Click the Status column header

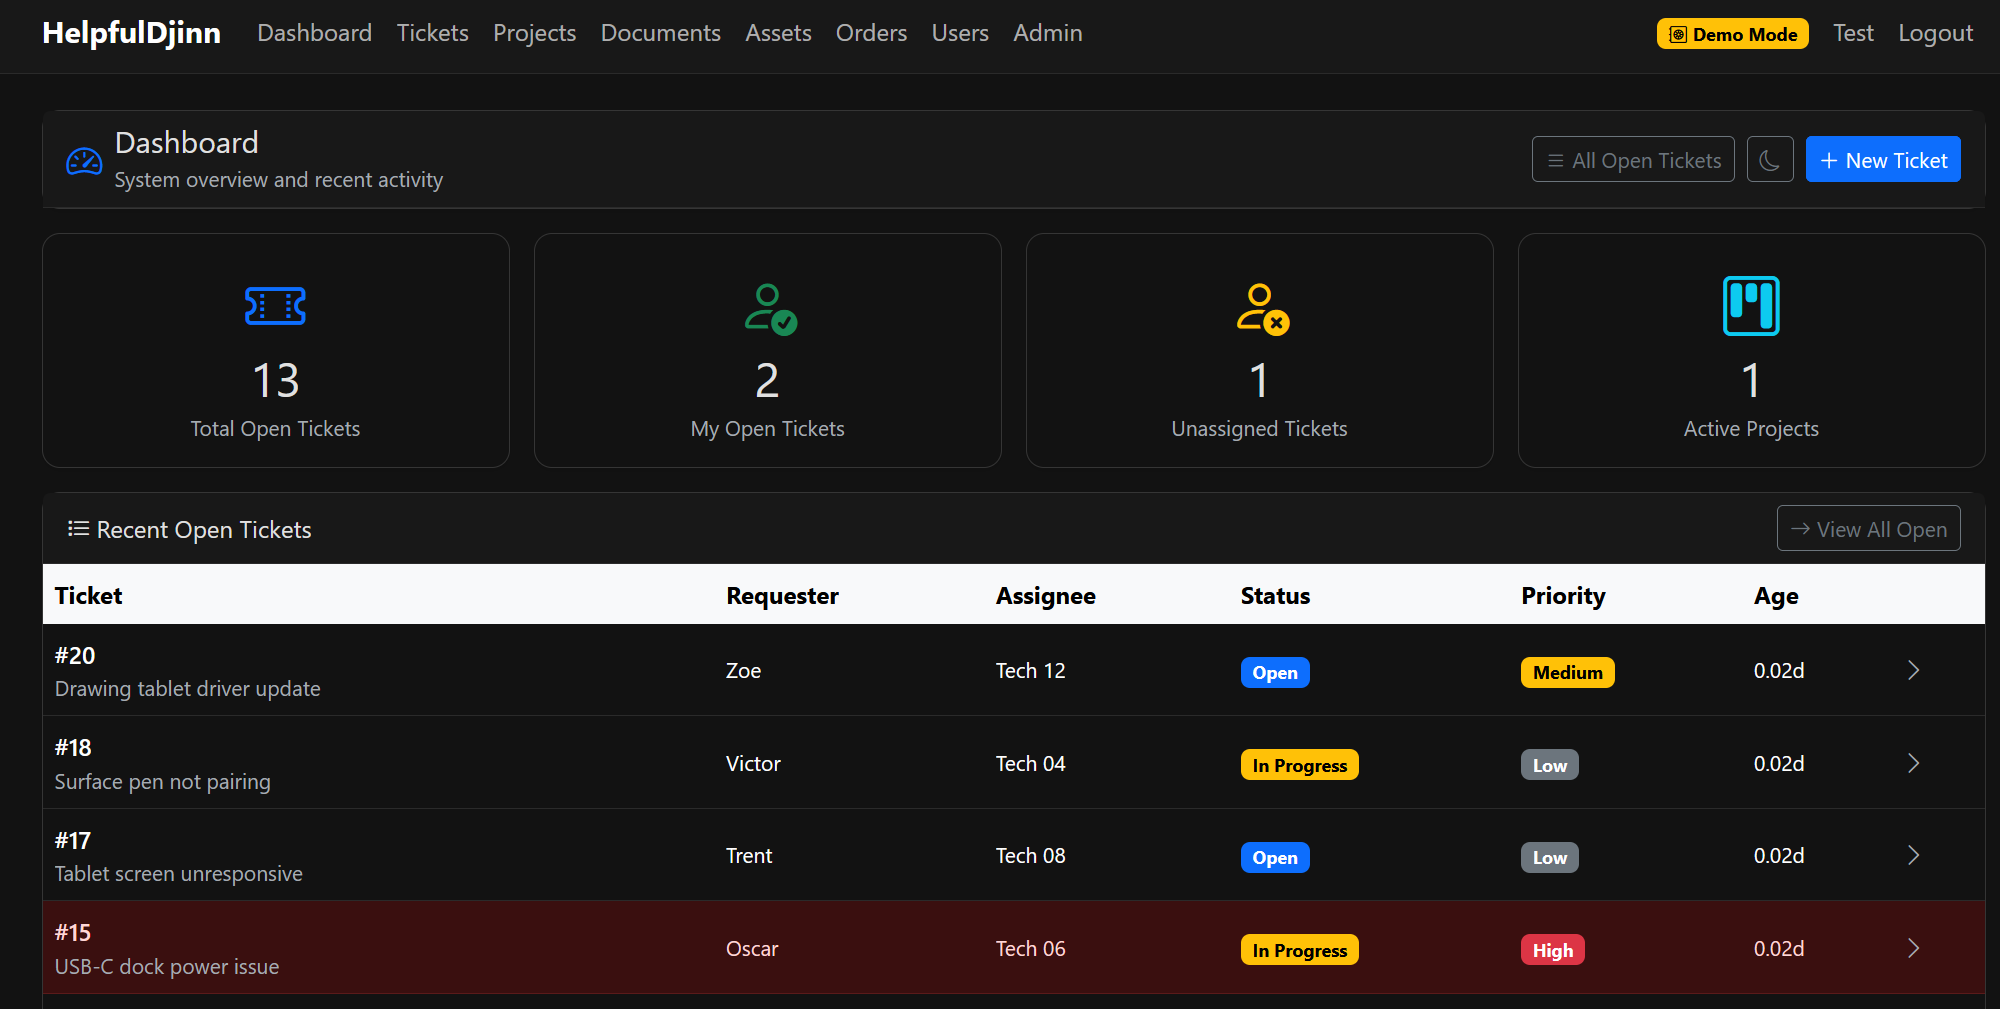[x=1275, y=596]
